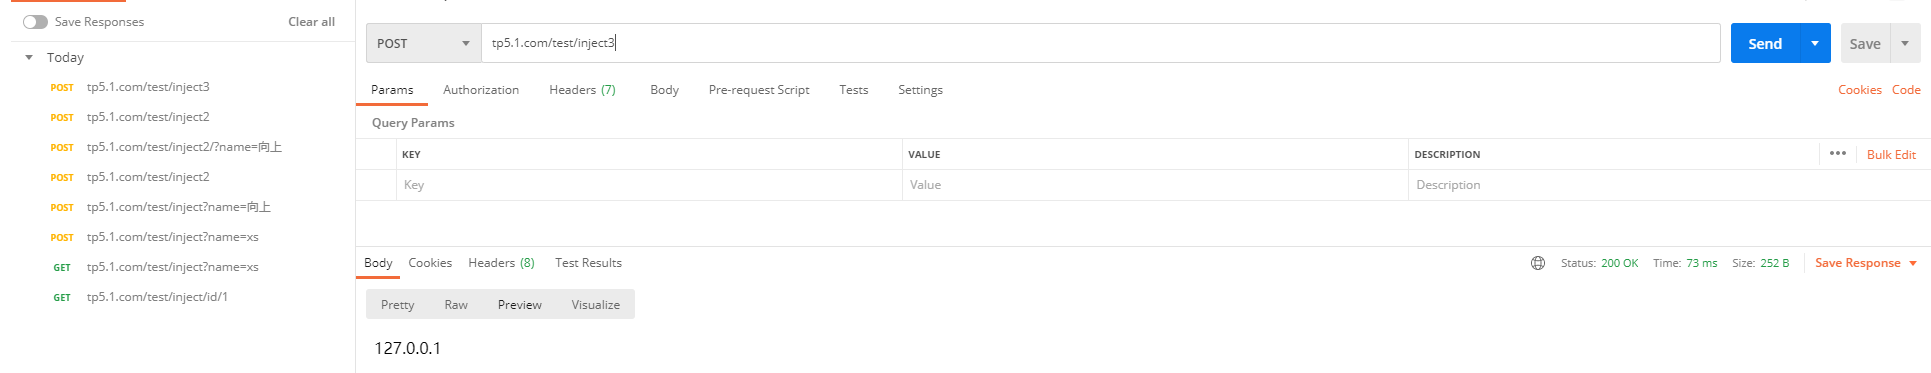Send the request
This screenshot has width=1931, height=373.
point(1765,43)
